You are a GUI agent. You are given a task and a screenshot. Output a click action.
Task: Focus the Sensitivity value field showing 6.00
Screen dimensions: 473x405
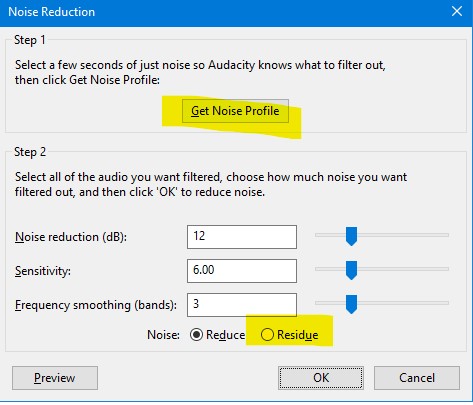coord(242,271)
